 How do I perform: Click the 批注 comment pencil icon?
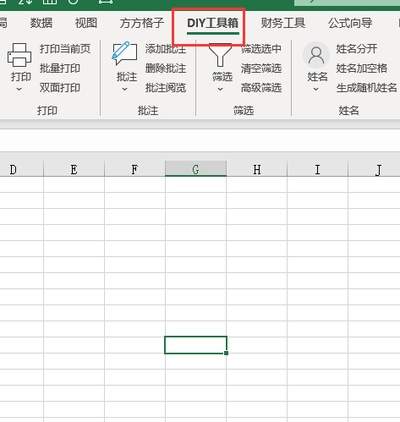pyautogui.click(x=125, y=53)
